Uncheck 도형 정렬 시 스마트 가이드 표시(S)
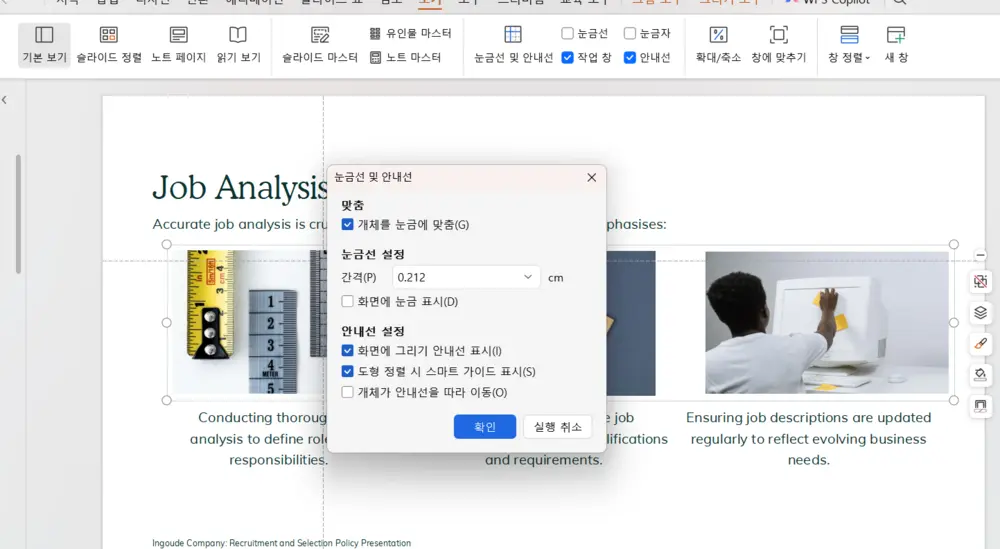Viewport: 1000px width, 549px height. (348, 371)
